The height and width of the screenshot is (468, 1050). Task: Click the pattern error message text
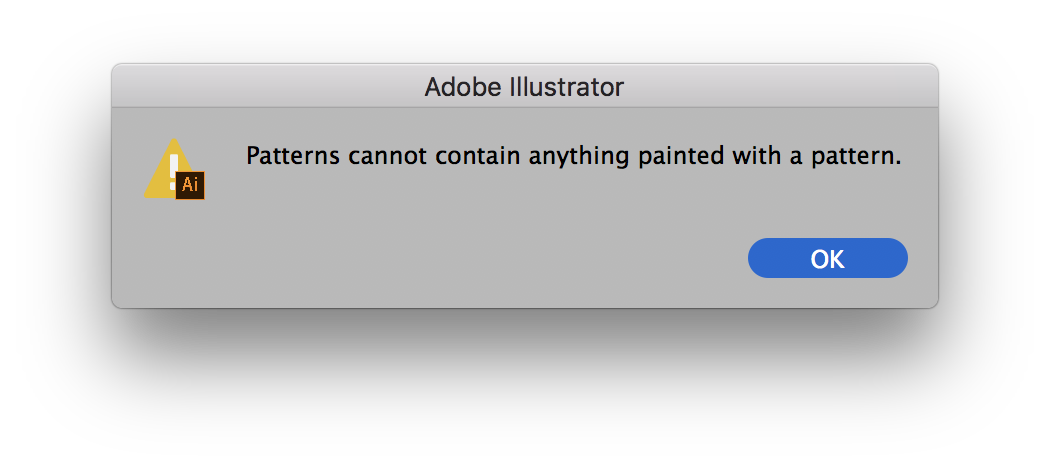pos(574,157)
